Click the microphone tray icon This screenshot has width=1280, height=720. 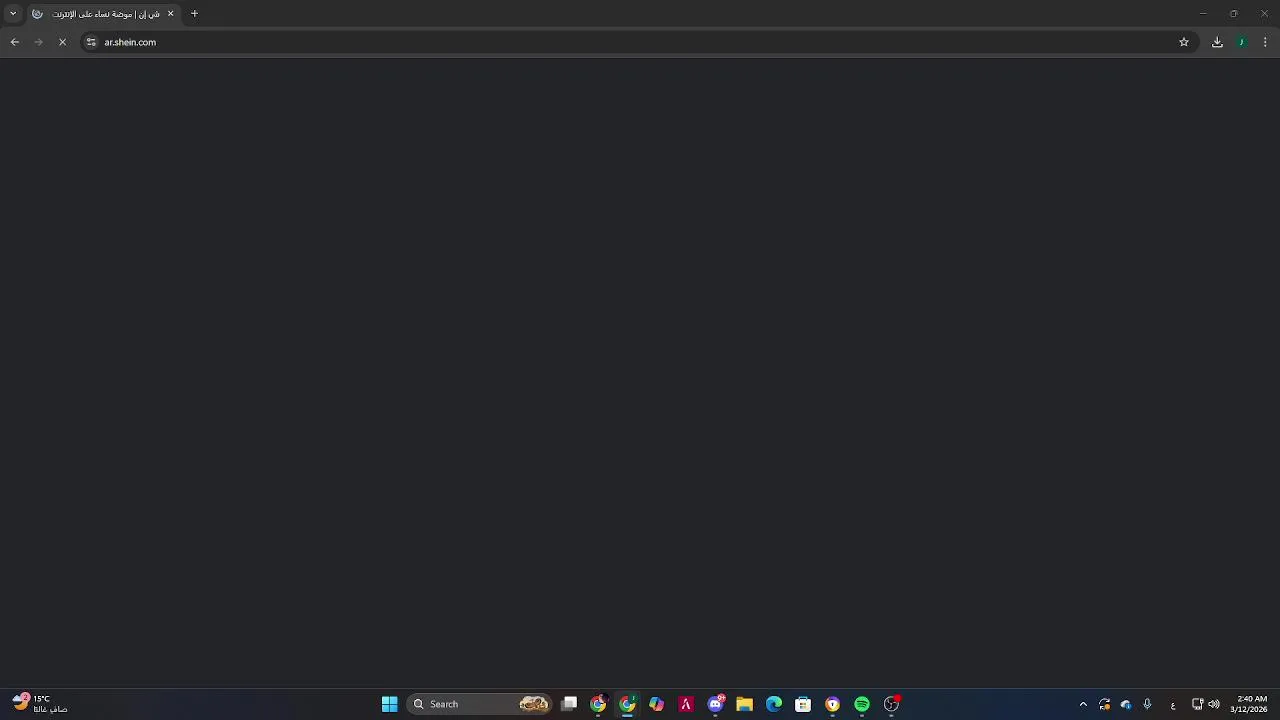tap(1147, 704)
